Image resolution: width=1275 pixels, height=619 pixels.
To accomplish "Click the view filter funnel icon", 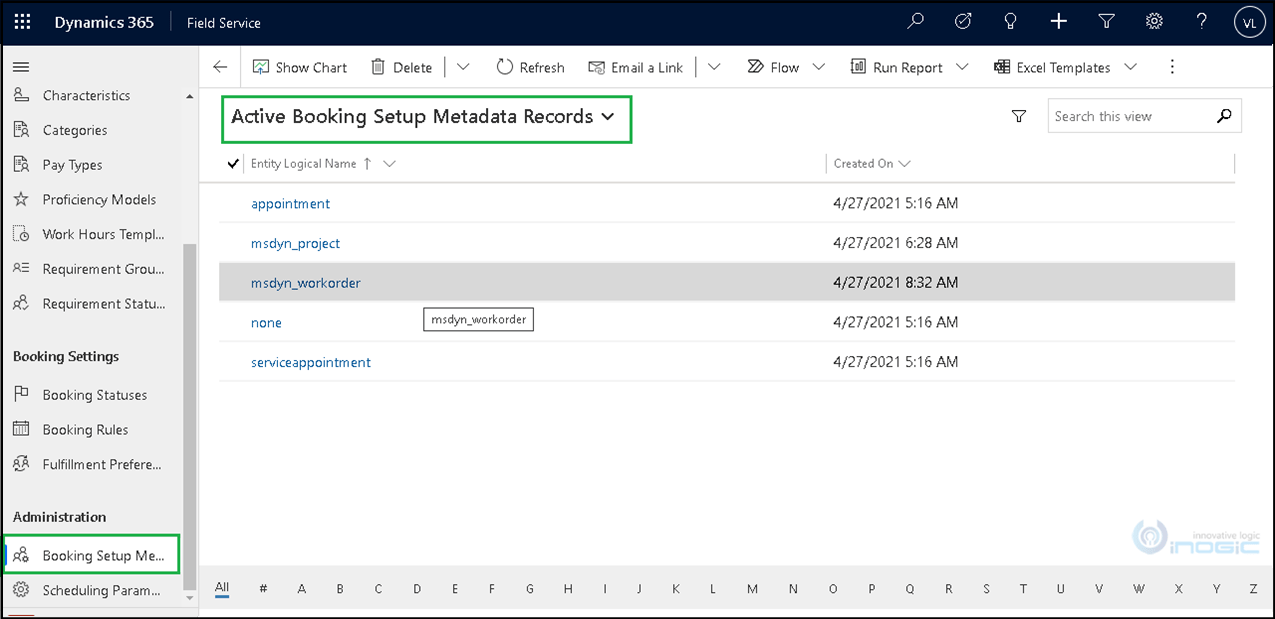I will [x=1019, y=116].
